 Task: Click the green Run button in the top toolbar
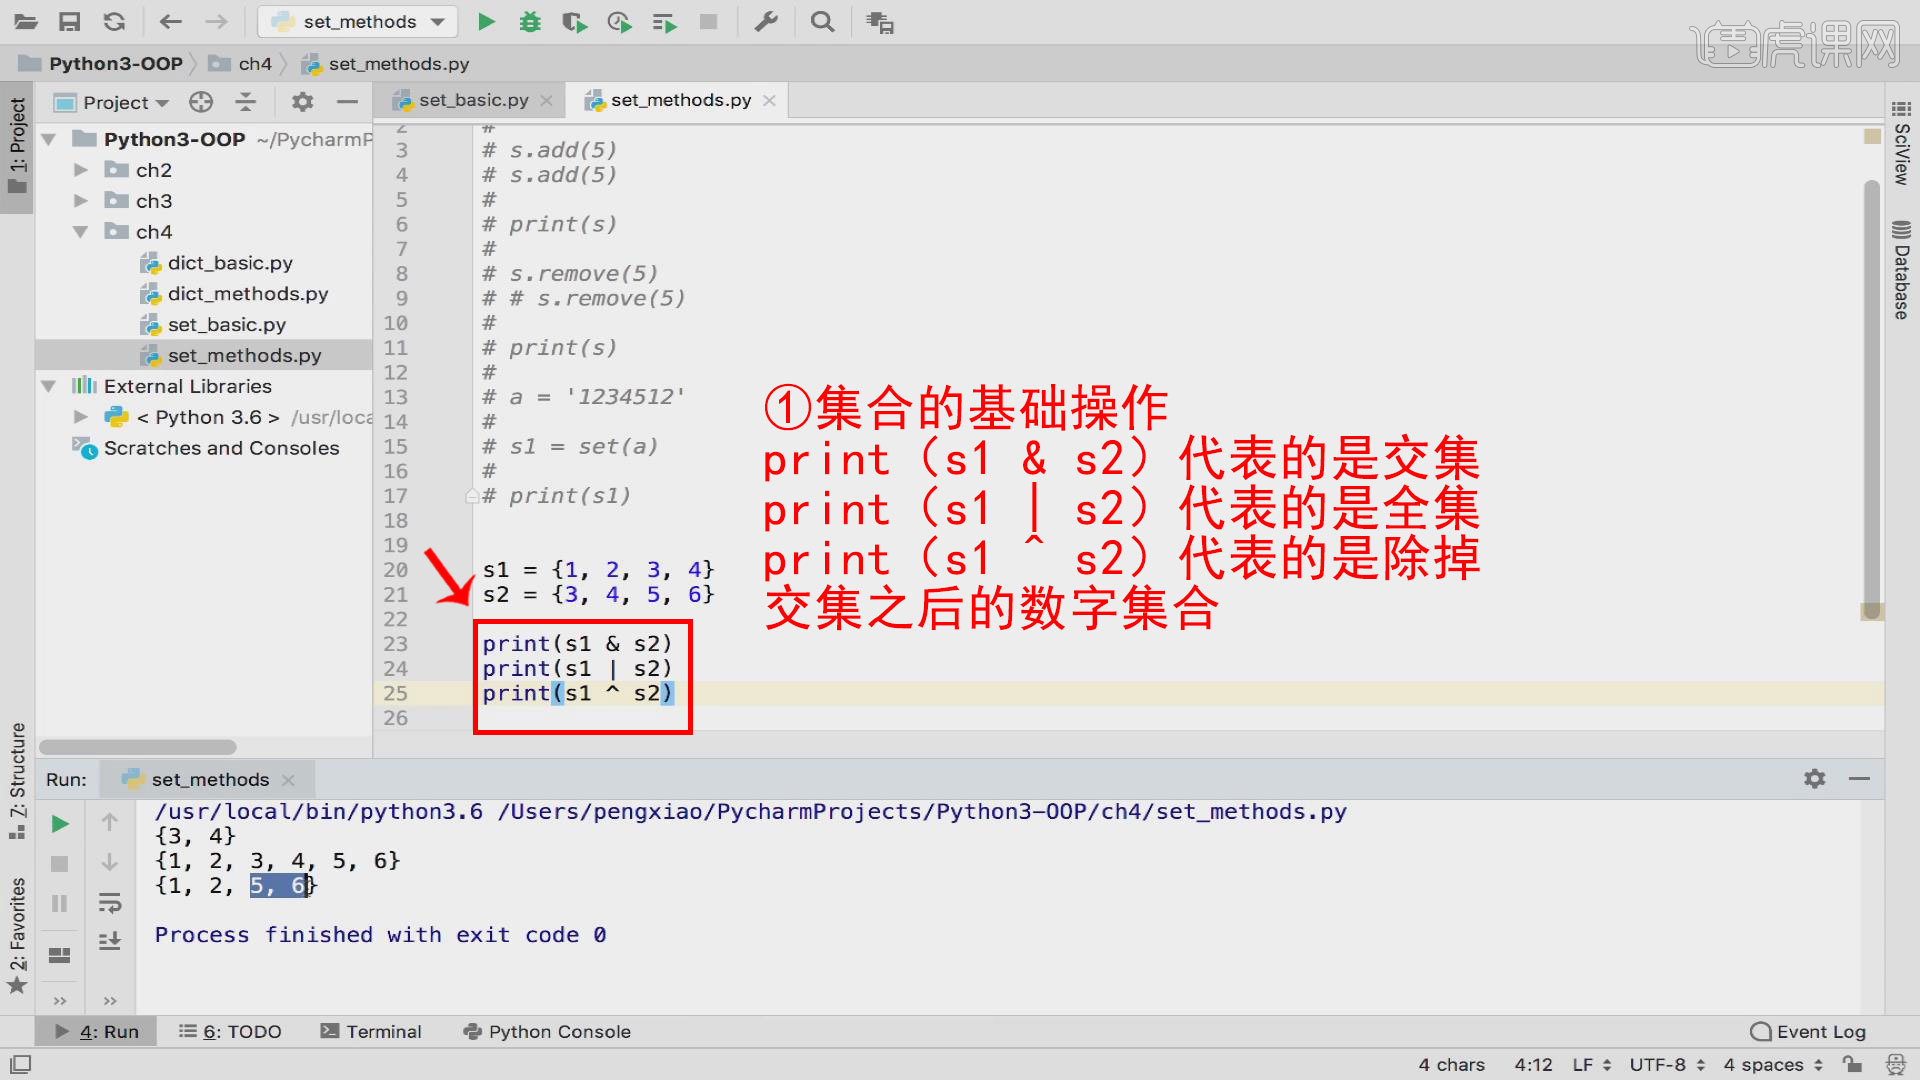[486, 22]
